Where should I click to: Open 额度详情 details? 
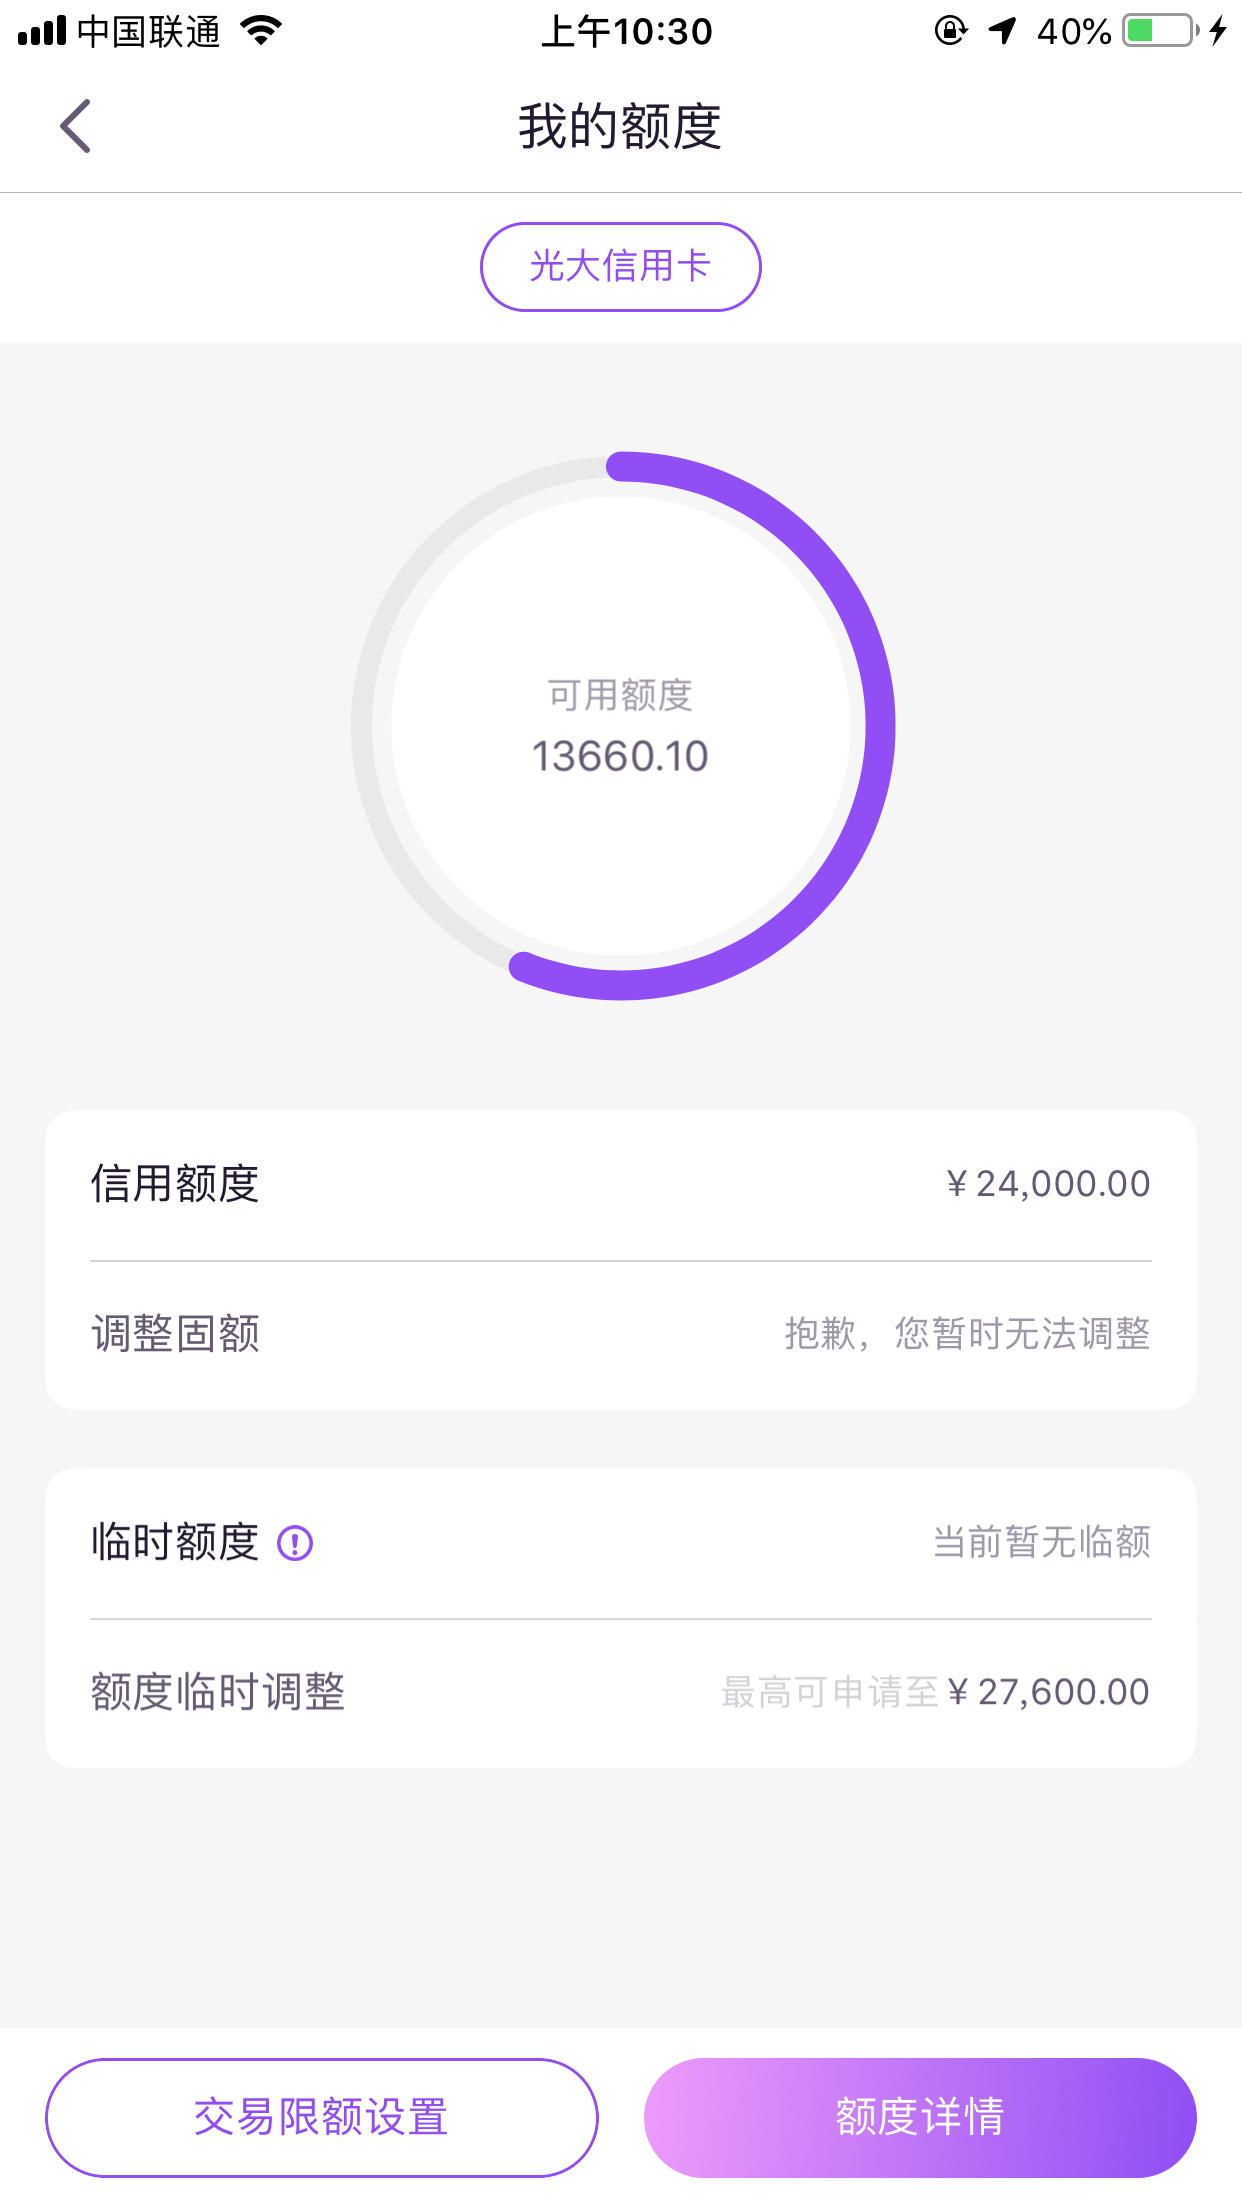tap(920, 2117)
